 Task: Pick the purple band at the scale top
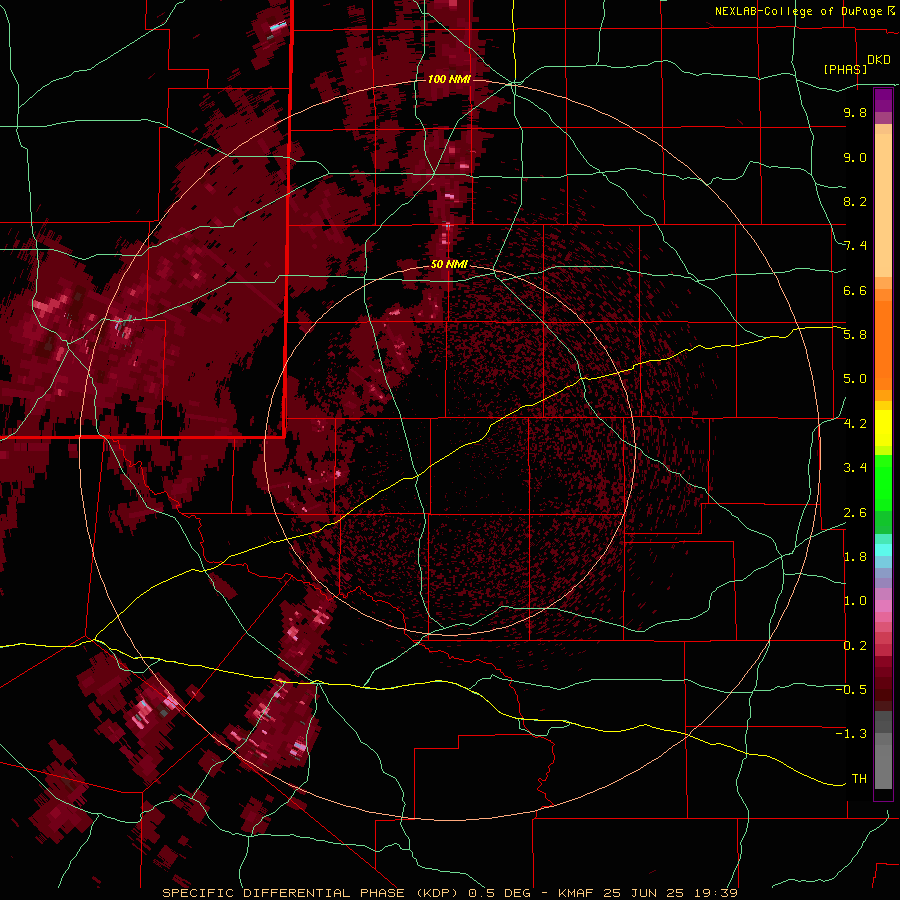coord(883,100)
